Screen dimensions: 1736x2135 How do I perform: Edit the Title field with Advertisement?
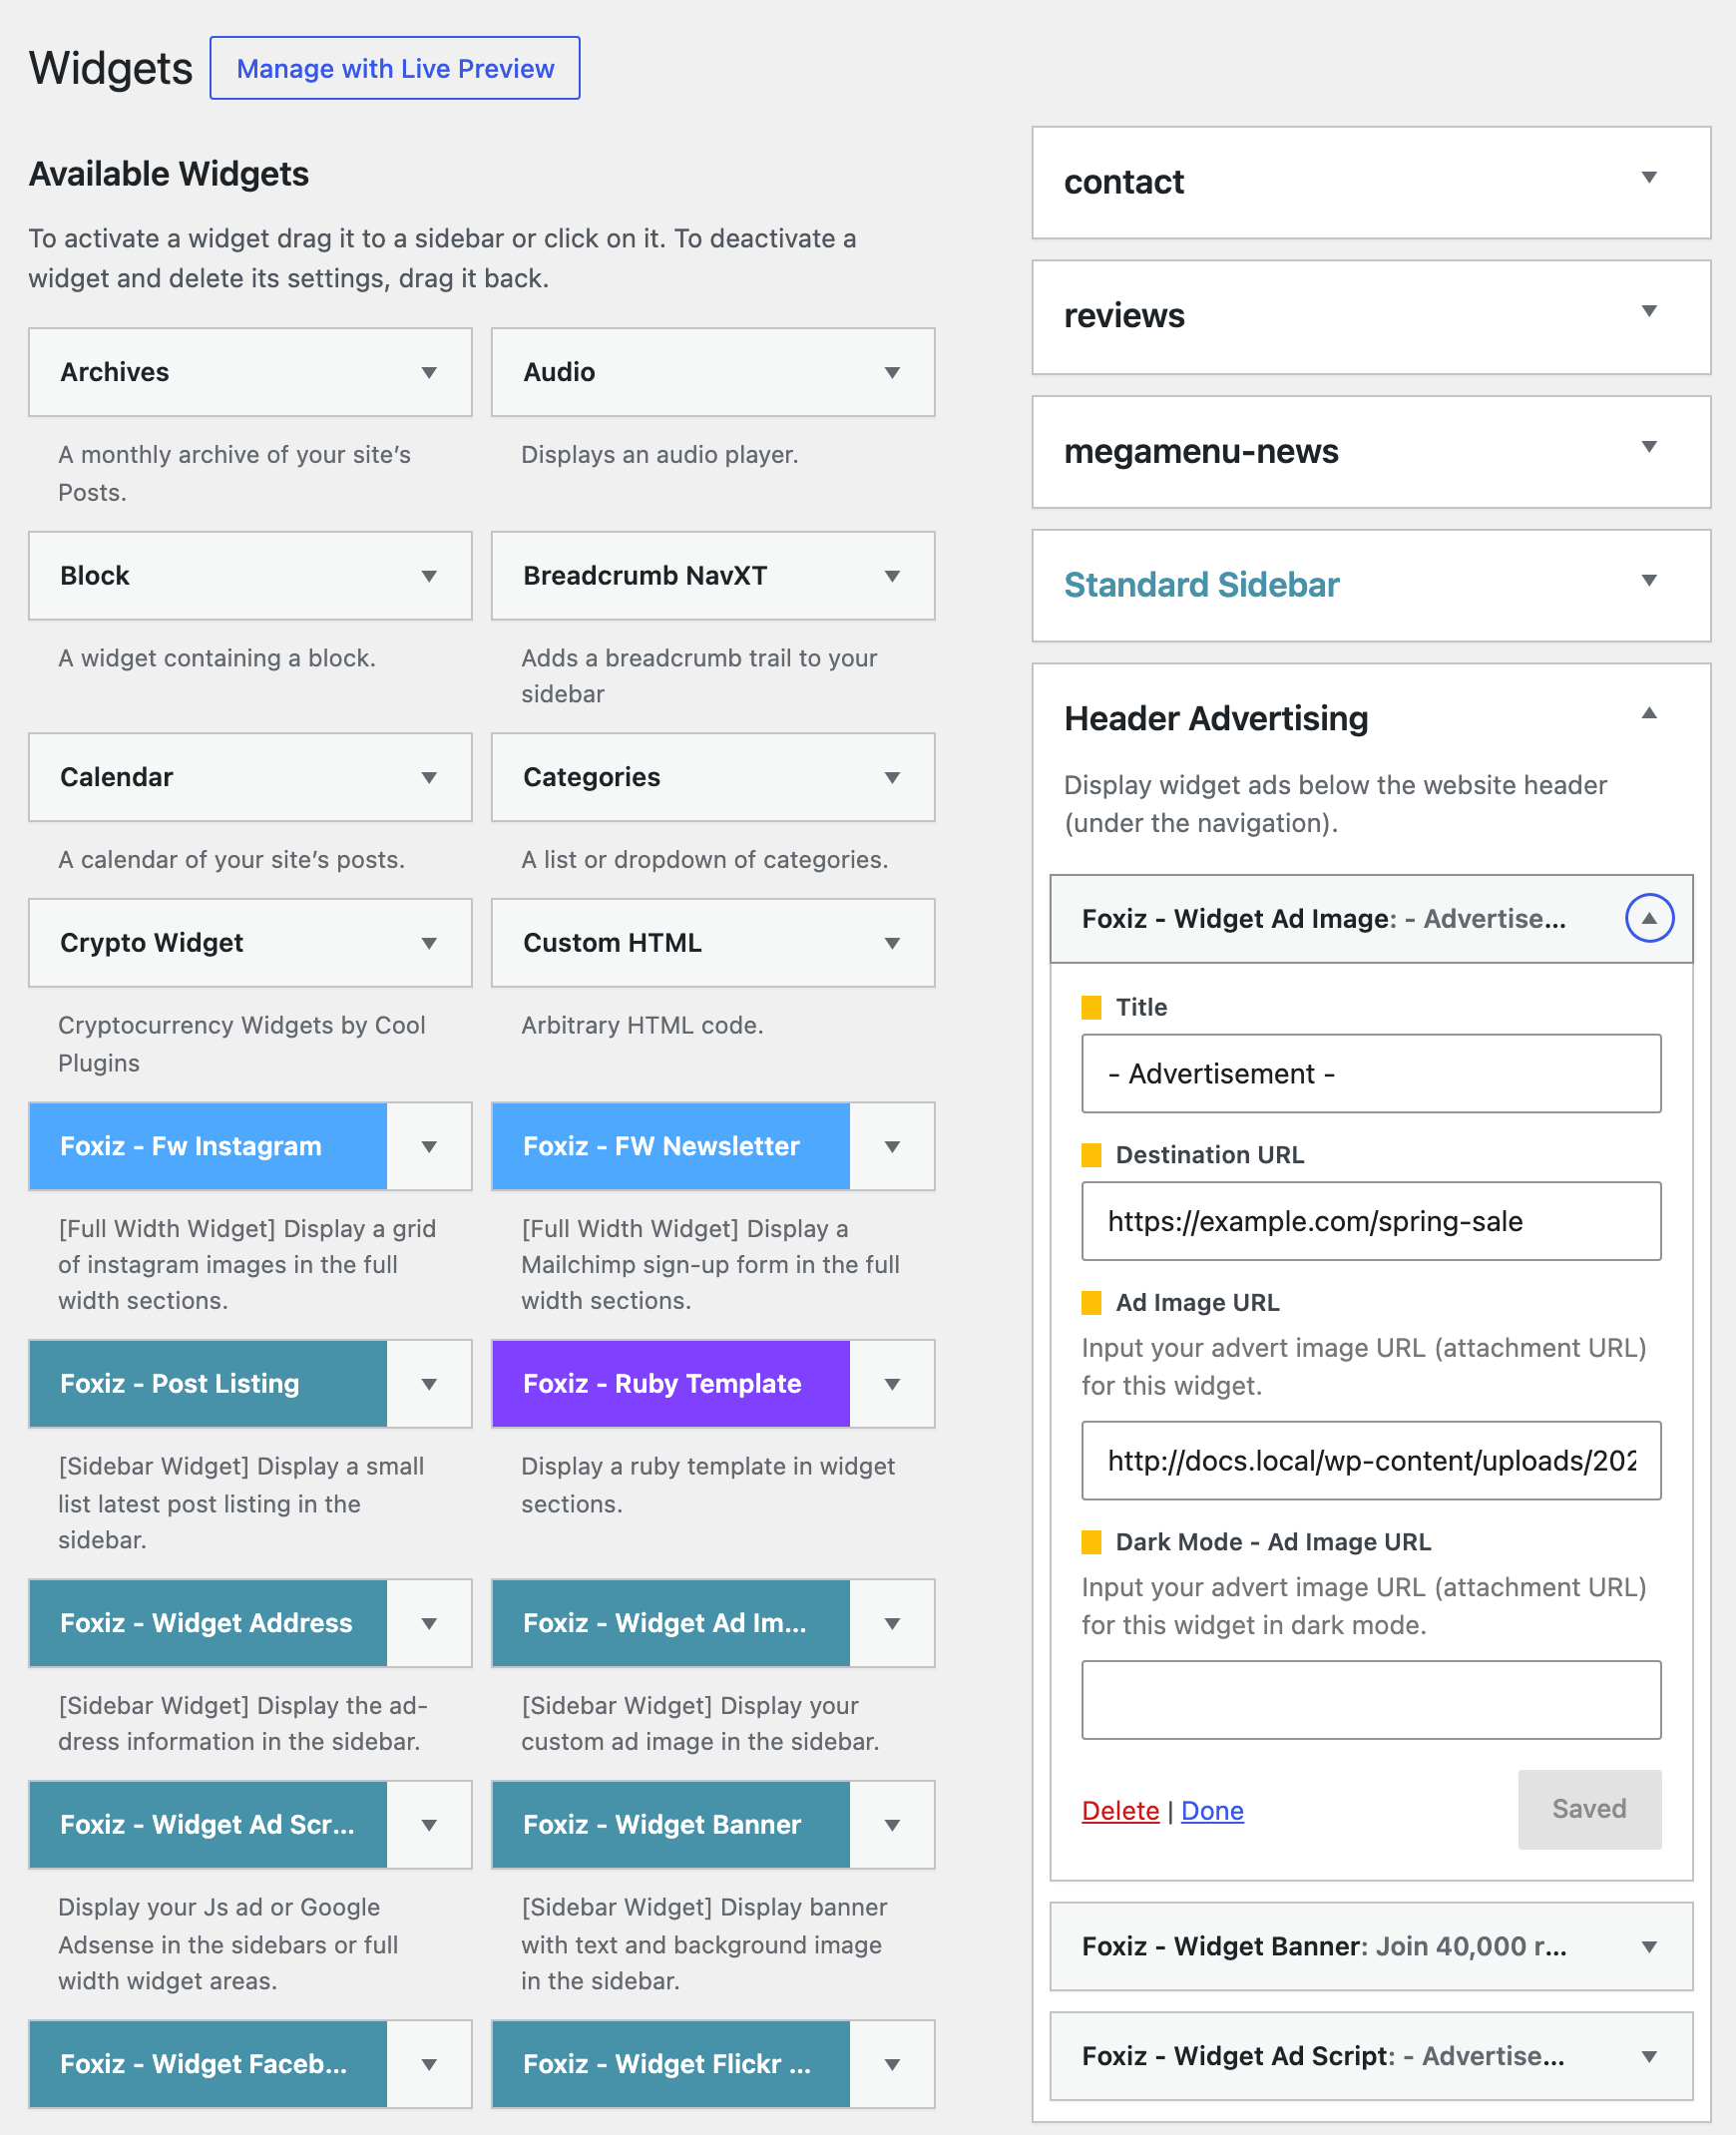[1371, 1073]
